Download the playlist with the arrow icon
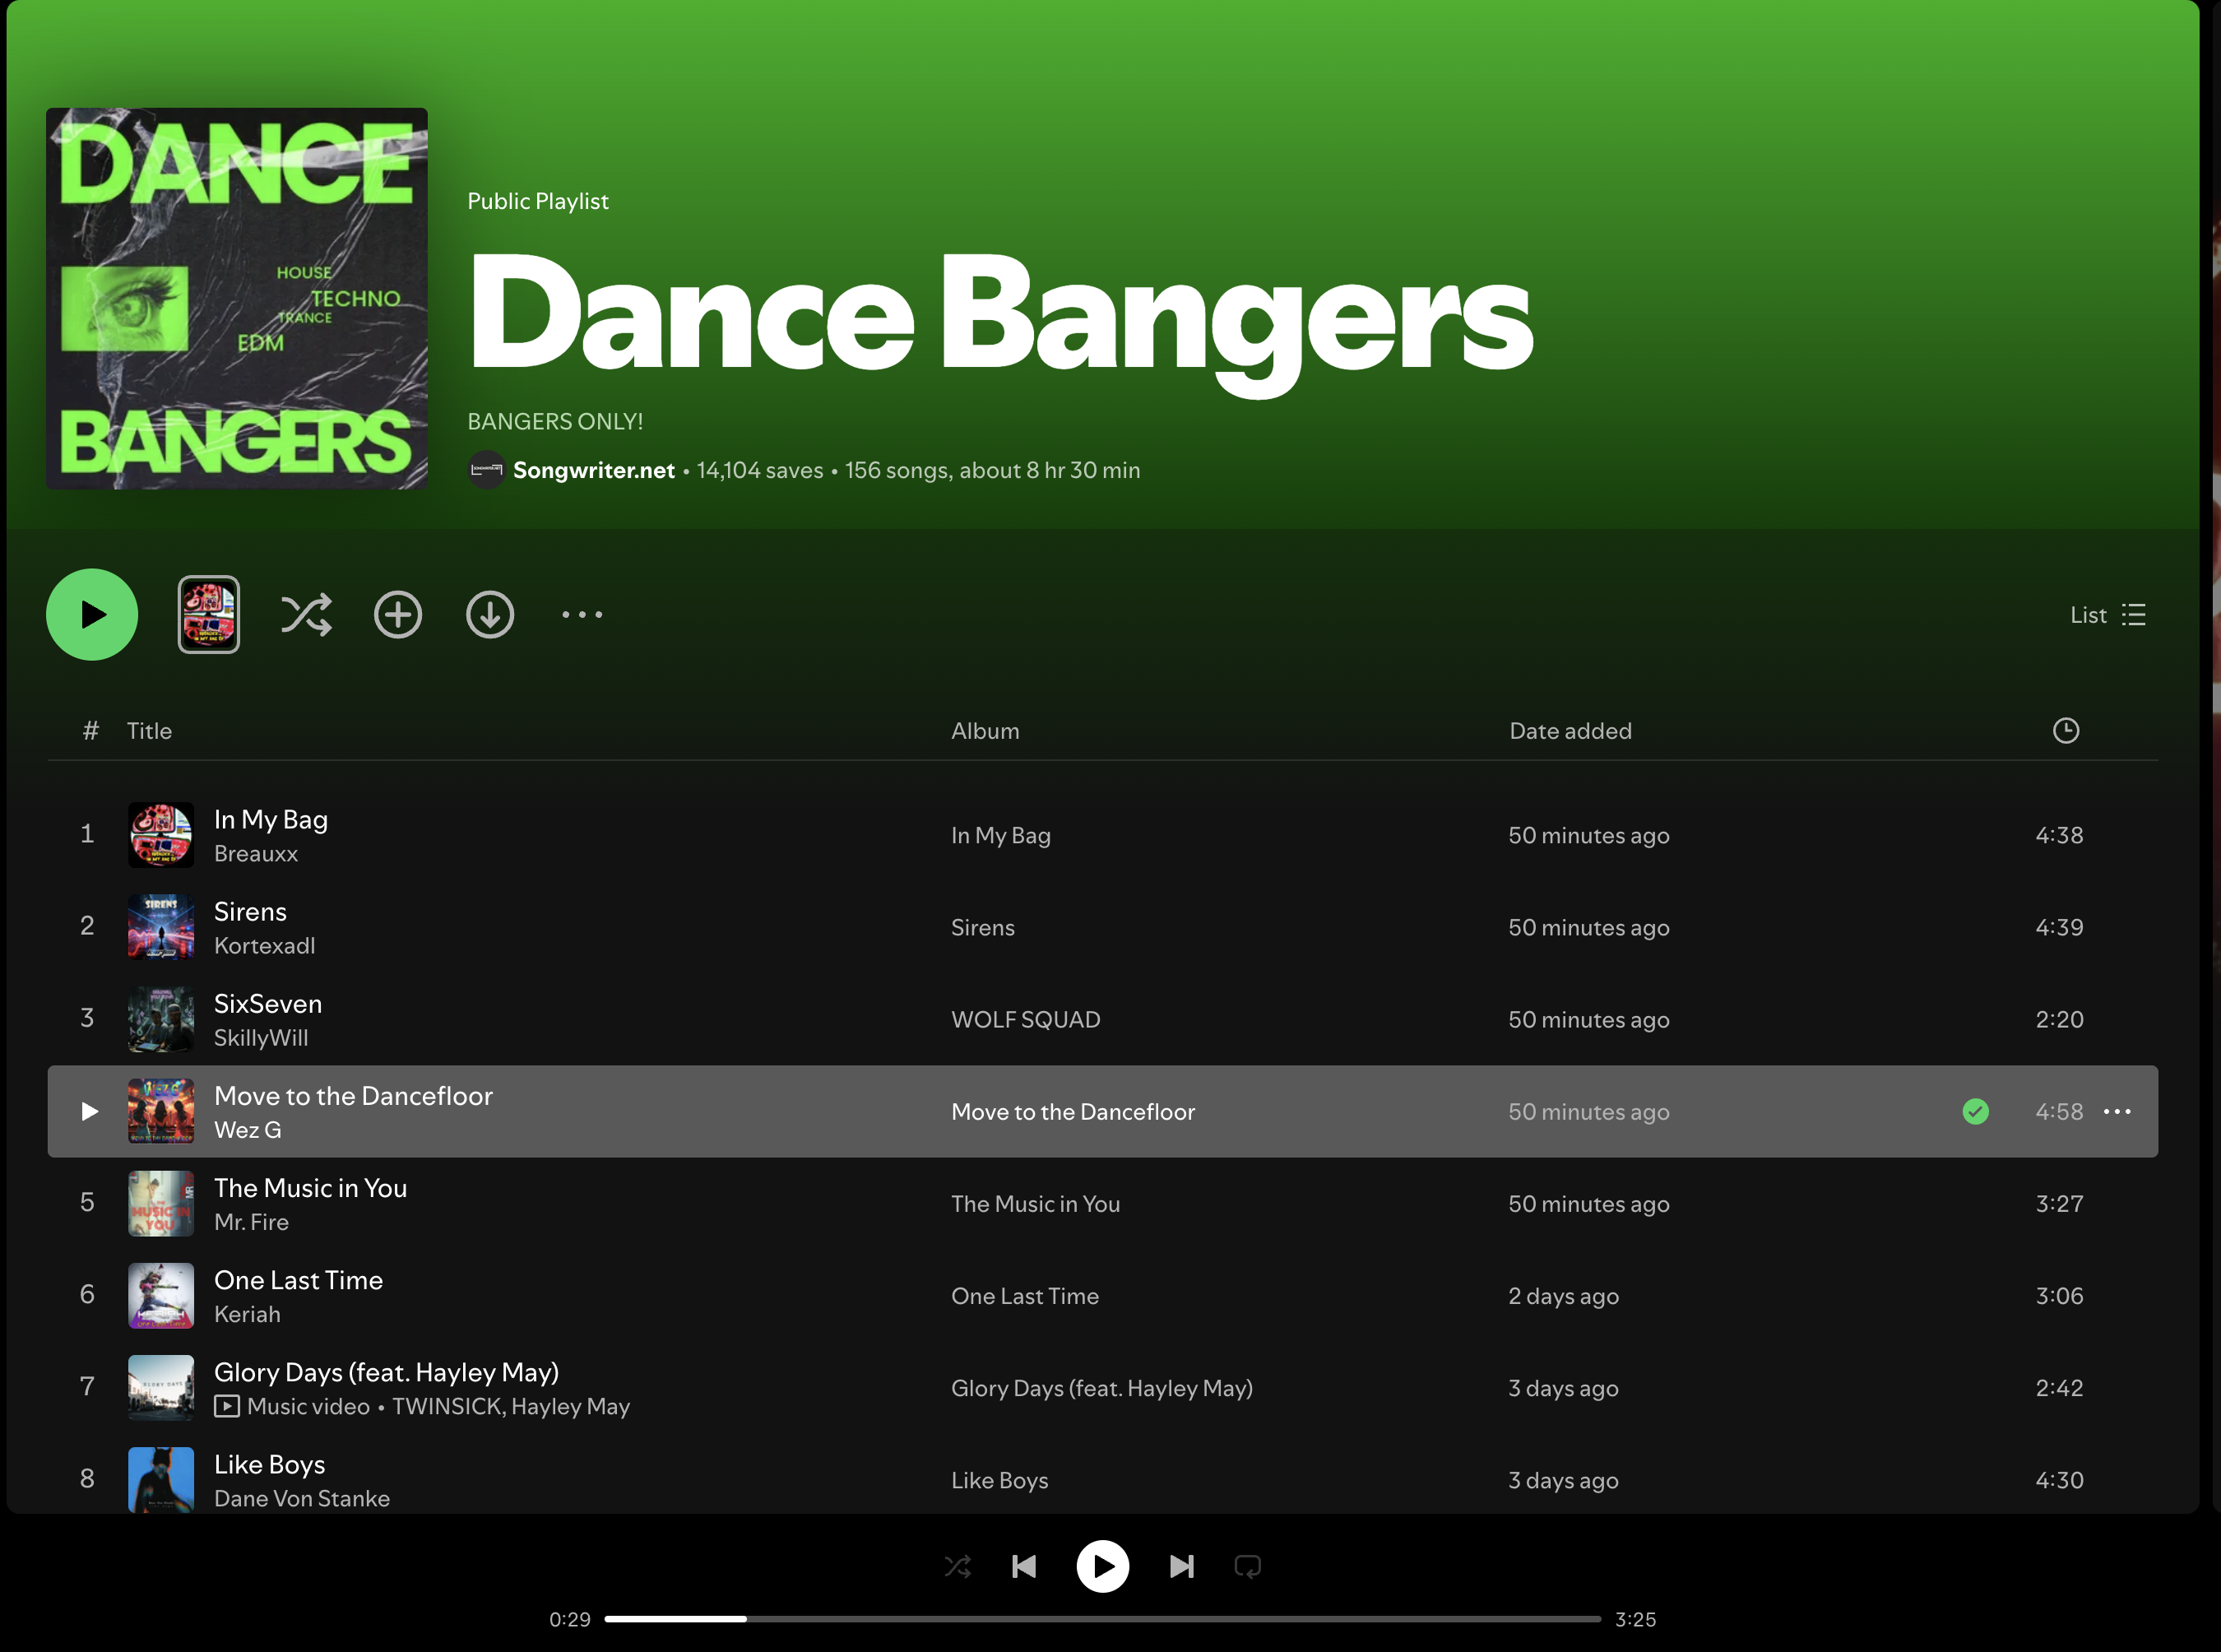Screen dimensions: 2221x1652 click(489, 614)
